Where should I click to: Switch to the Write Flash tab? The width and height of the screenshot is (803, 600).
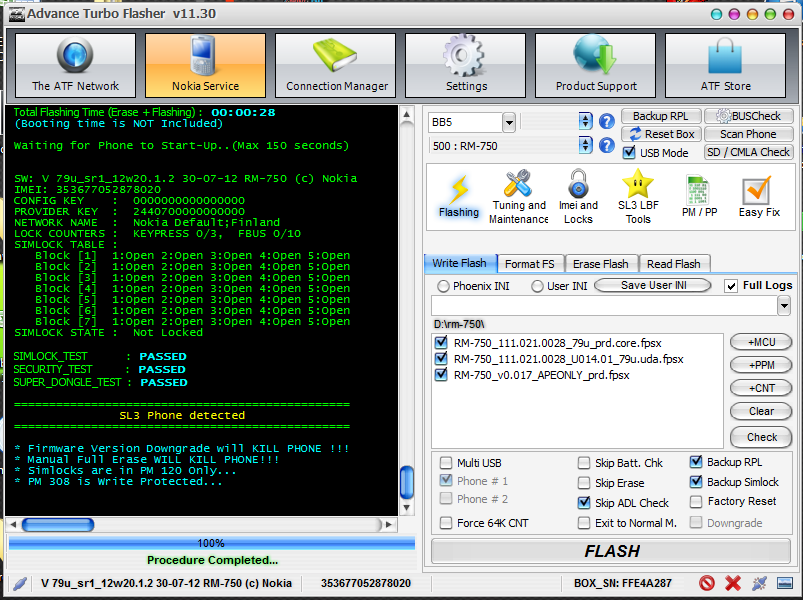coord(459,263)
